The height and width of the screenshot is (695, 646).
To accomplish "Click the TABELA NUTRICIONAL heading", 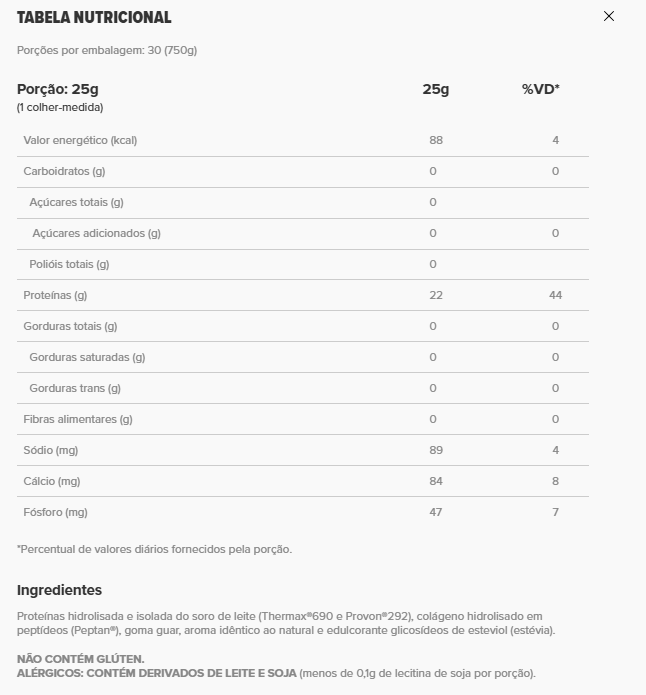I will [x=94, y=17].
